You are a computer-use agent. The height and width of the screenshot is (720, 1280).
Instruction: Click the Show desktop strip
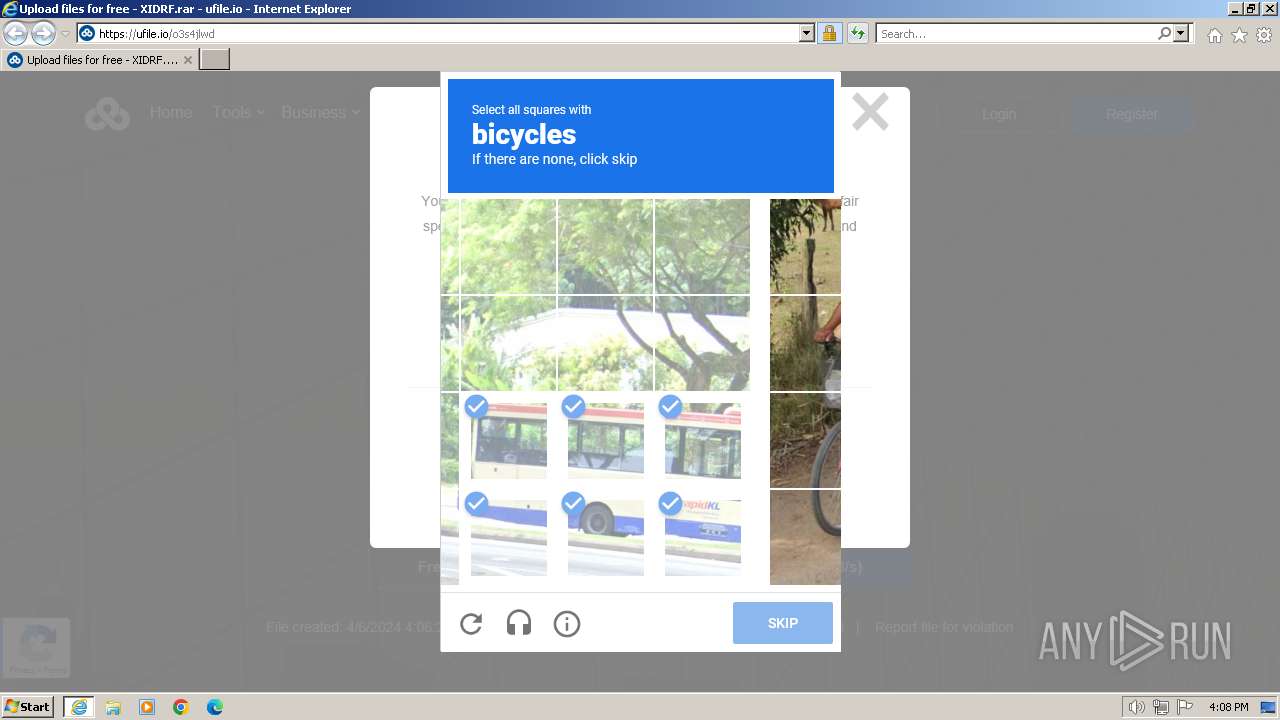[1269, 707]
